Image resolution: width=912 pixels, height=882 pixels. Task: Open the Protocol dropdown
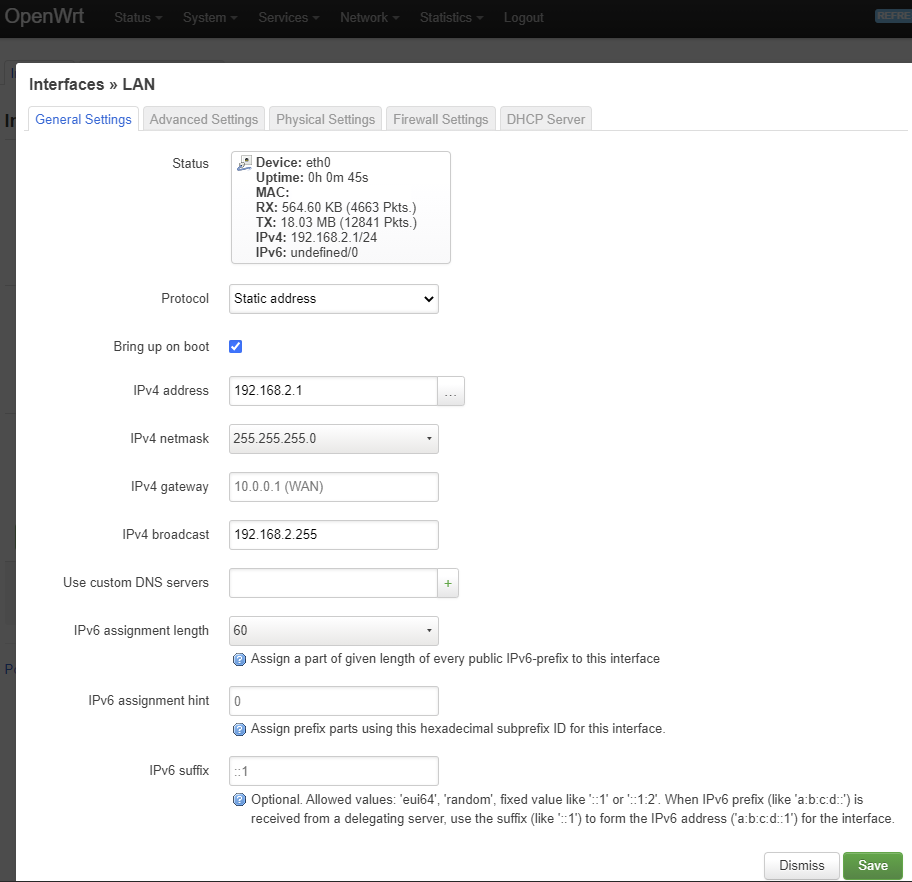[334, 299]
